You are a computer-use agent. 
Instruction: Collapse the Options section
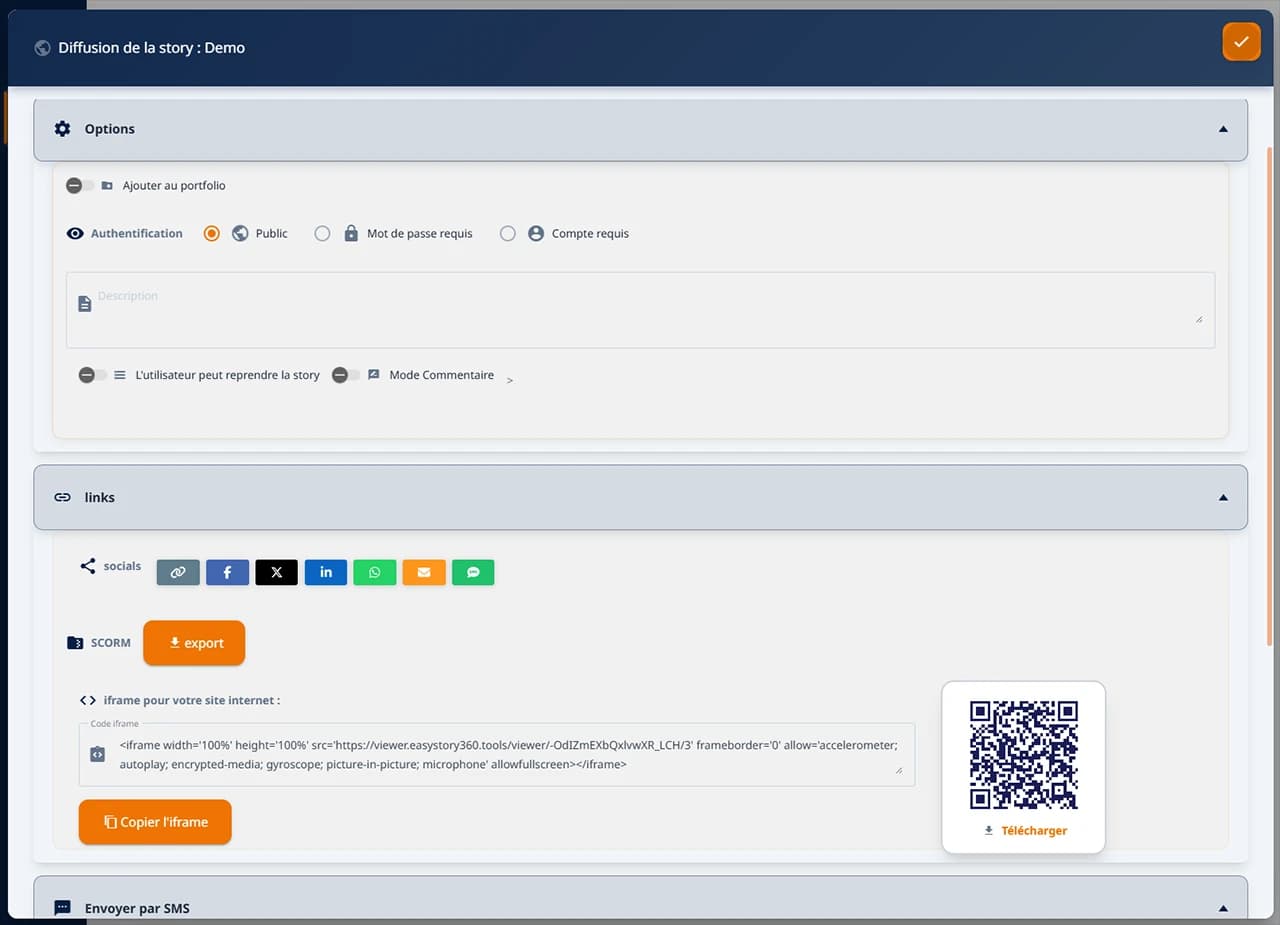tap(1222, 129)
